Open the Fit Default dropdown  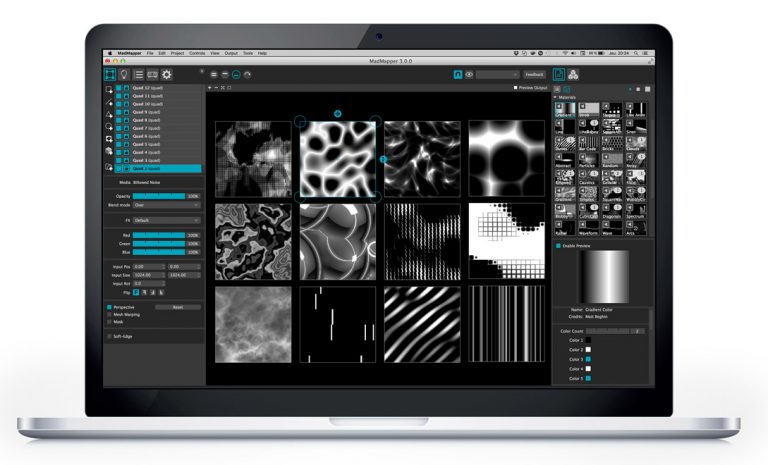[166, 220]
